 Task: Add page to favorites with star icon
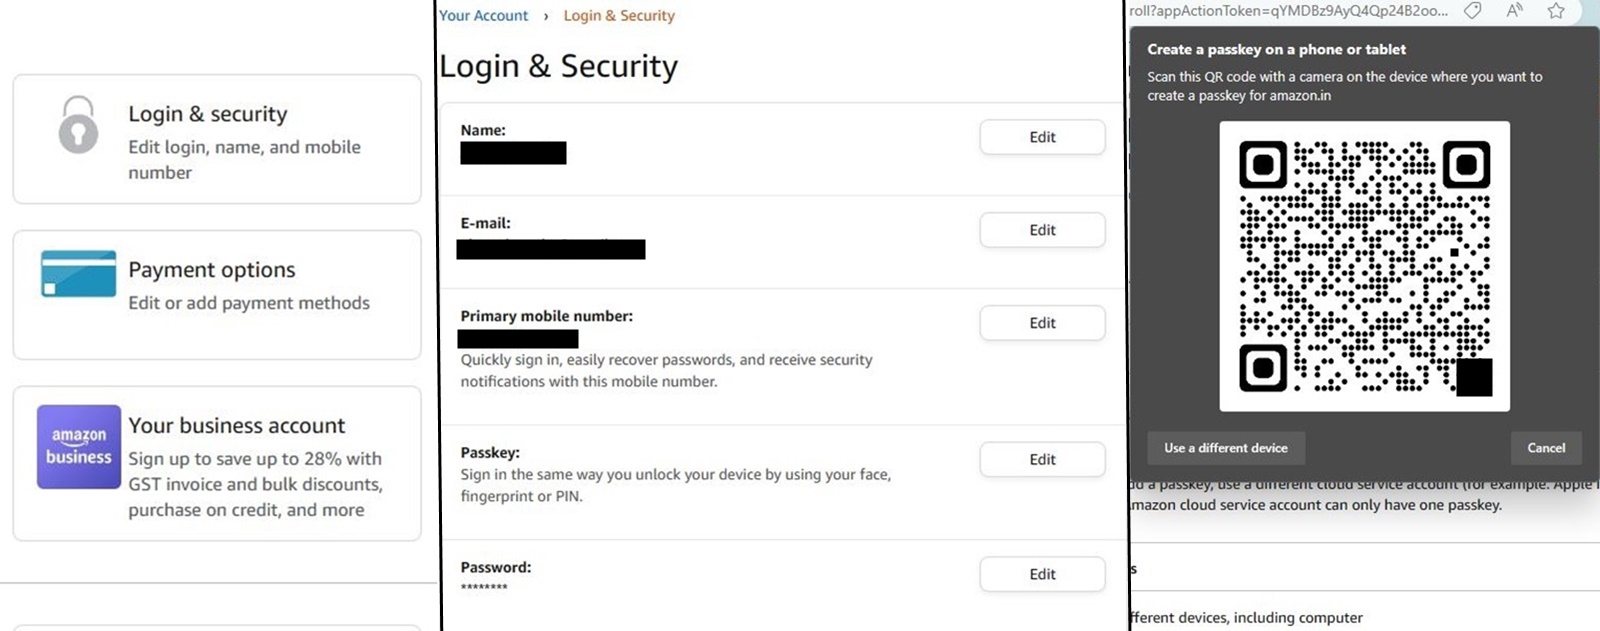pyautogui.click(x=1556, y=11)
